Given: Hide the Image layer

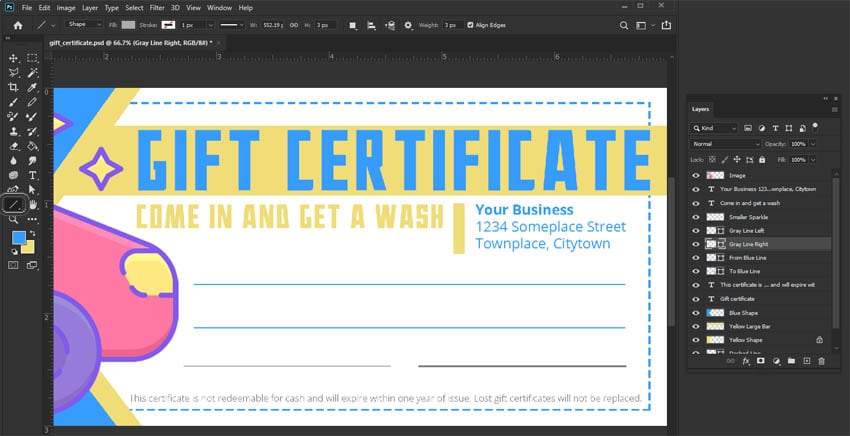Looking at the screenshot, I should coord(696,175).
